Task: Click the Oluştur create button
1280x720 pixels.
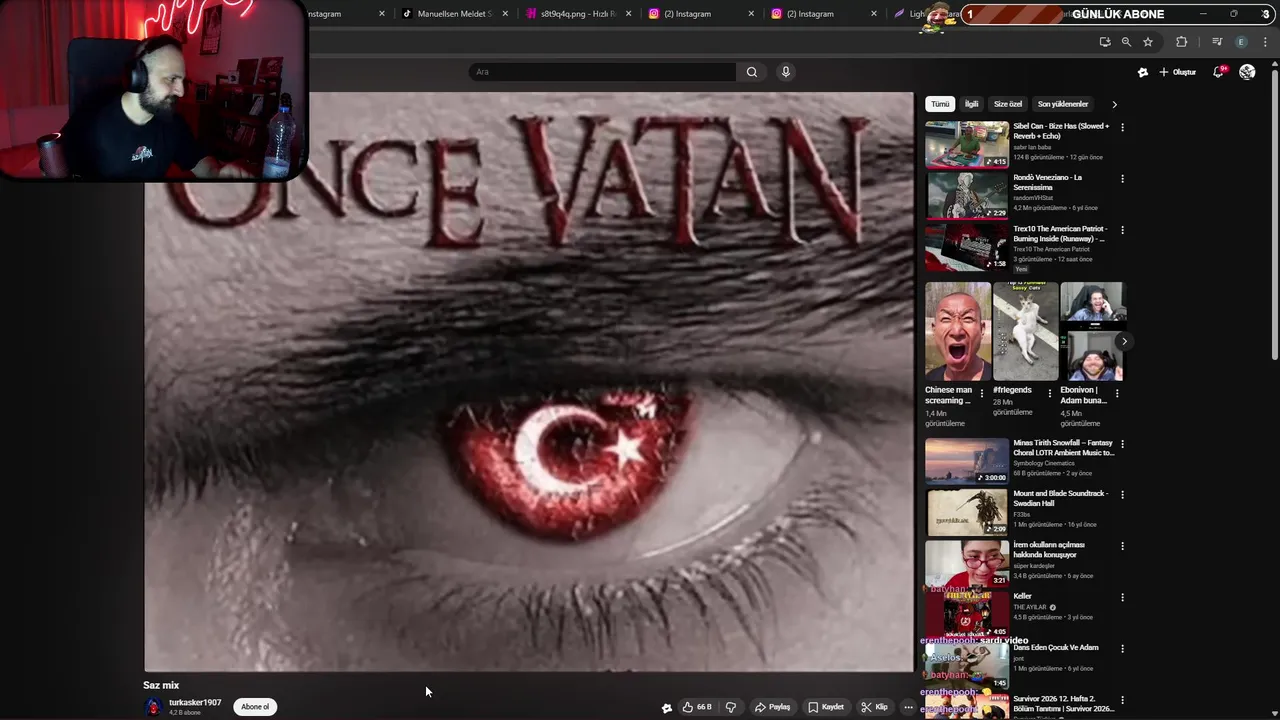Action: (x=1178, y=72)
